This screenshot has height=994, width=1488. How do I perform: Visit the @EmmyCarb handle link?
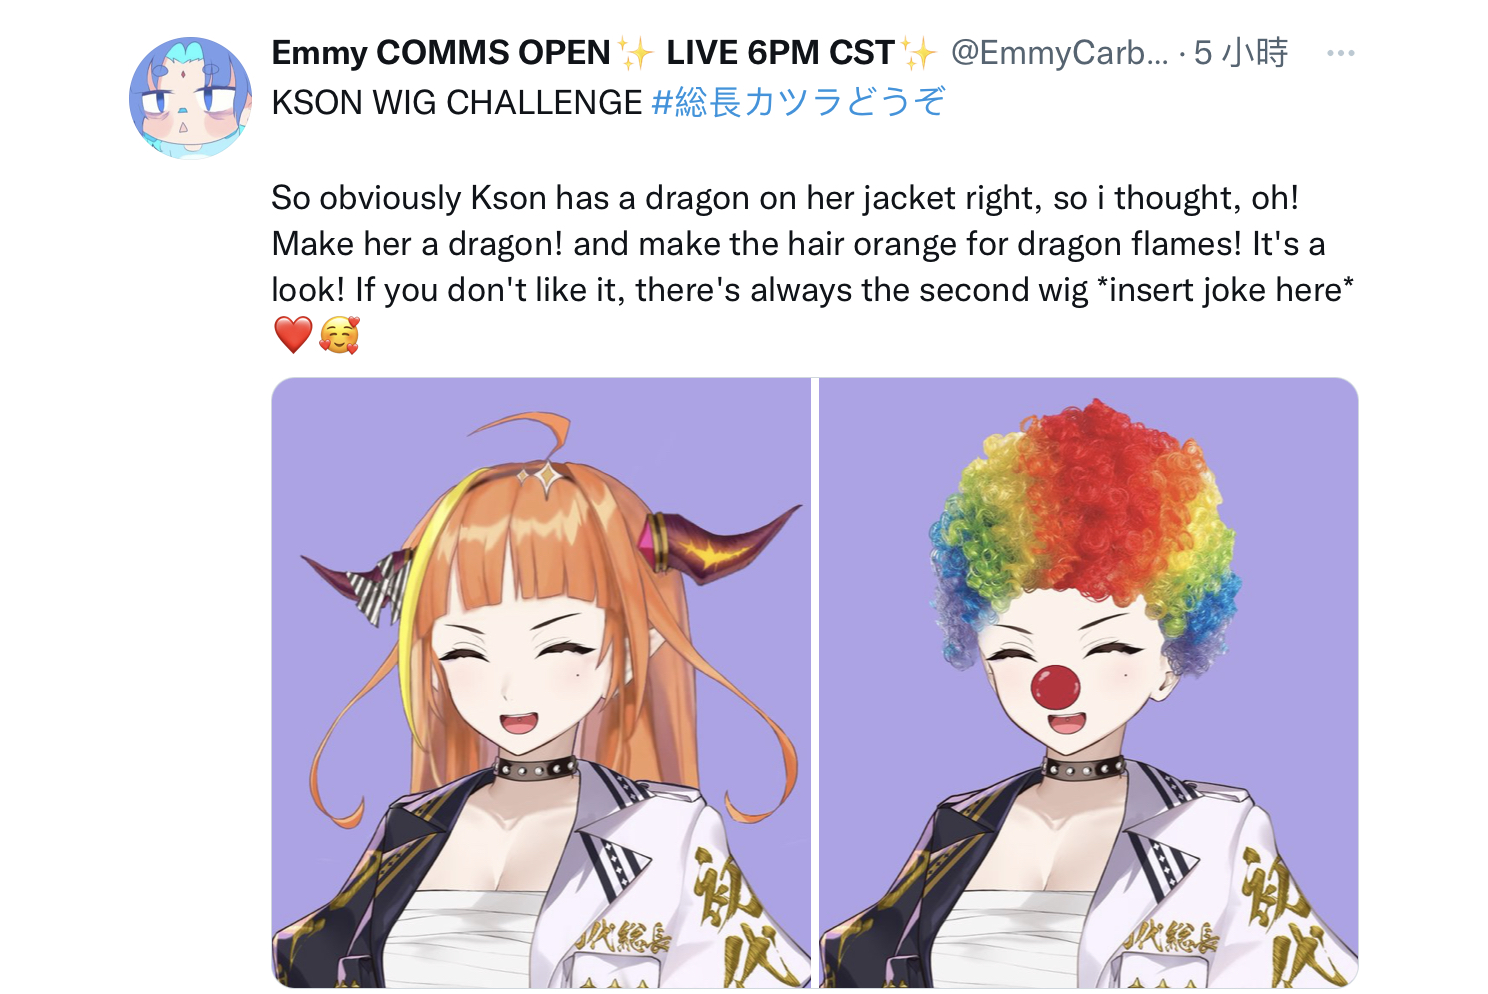click(x=1059, y=53)
